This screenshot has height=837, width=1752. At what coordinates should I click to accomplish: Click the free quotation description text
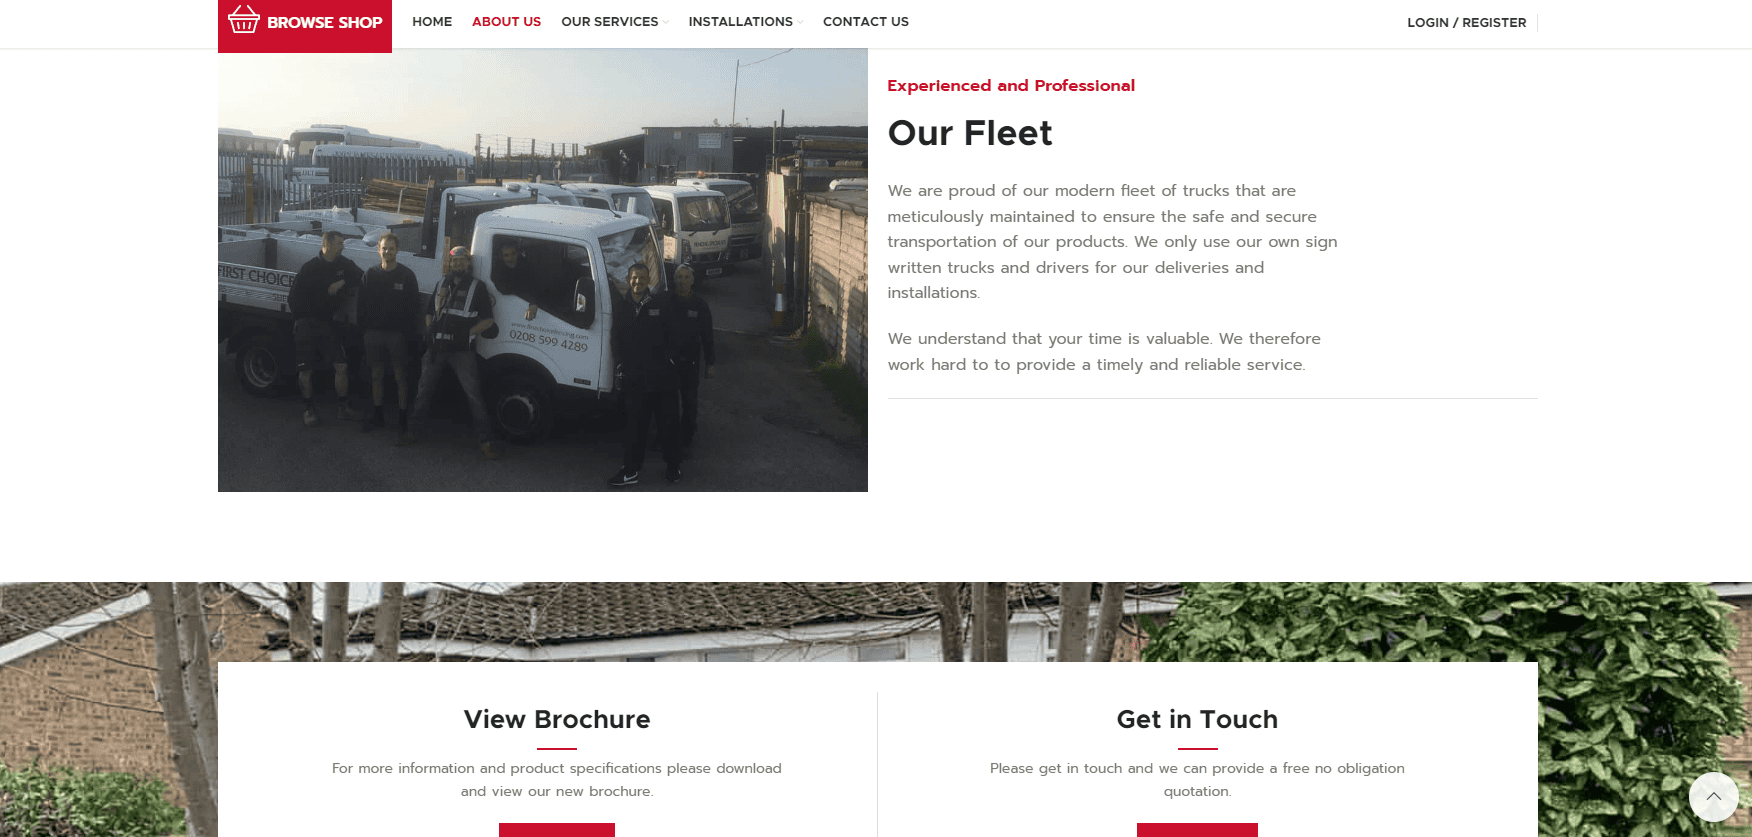click(1197, 780)
